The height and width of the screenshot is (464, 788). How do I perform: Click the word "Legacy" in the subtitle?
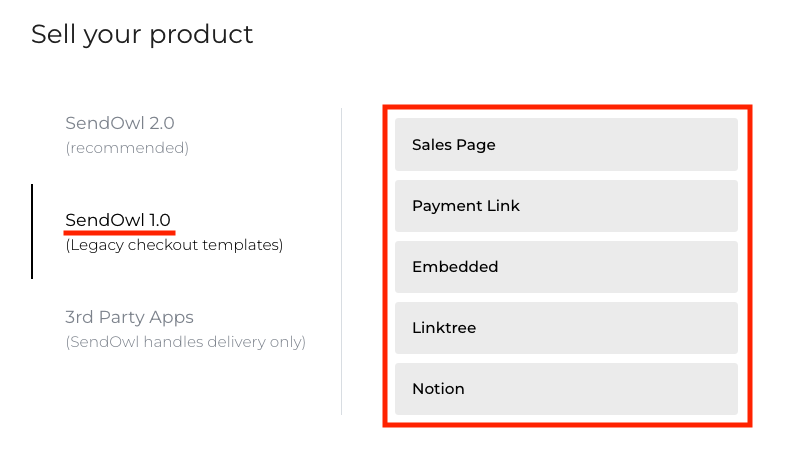96,244
